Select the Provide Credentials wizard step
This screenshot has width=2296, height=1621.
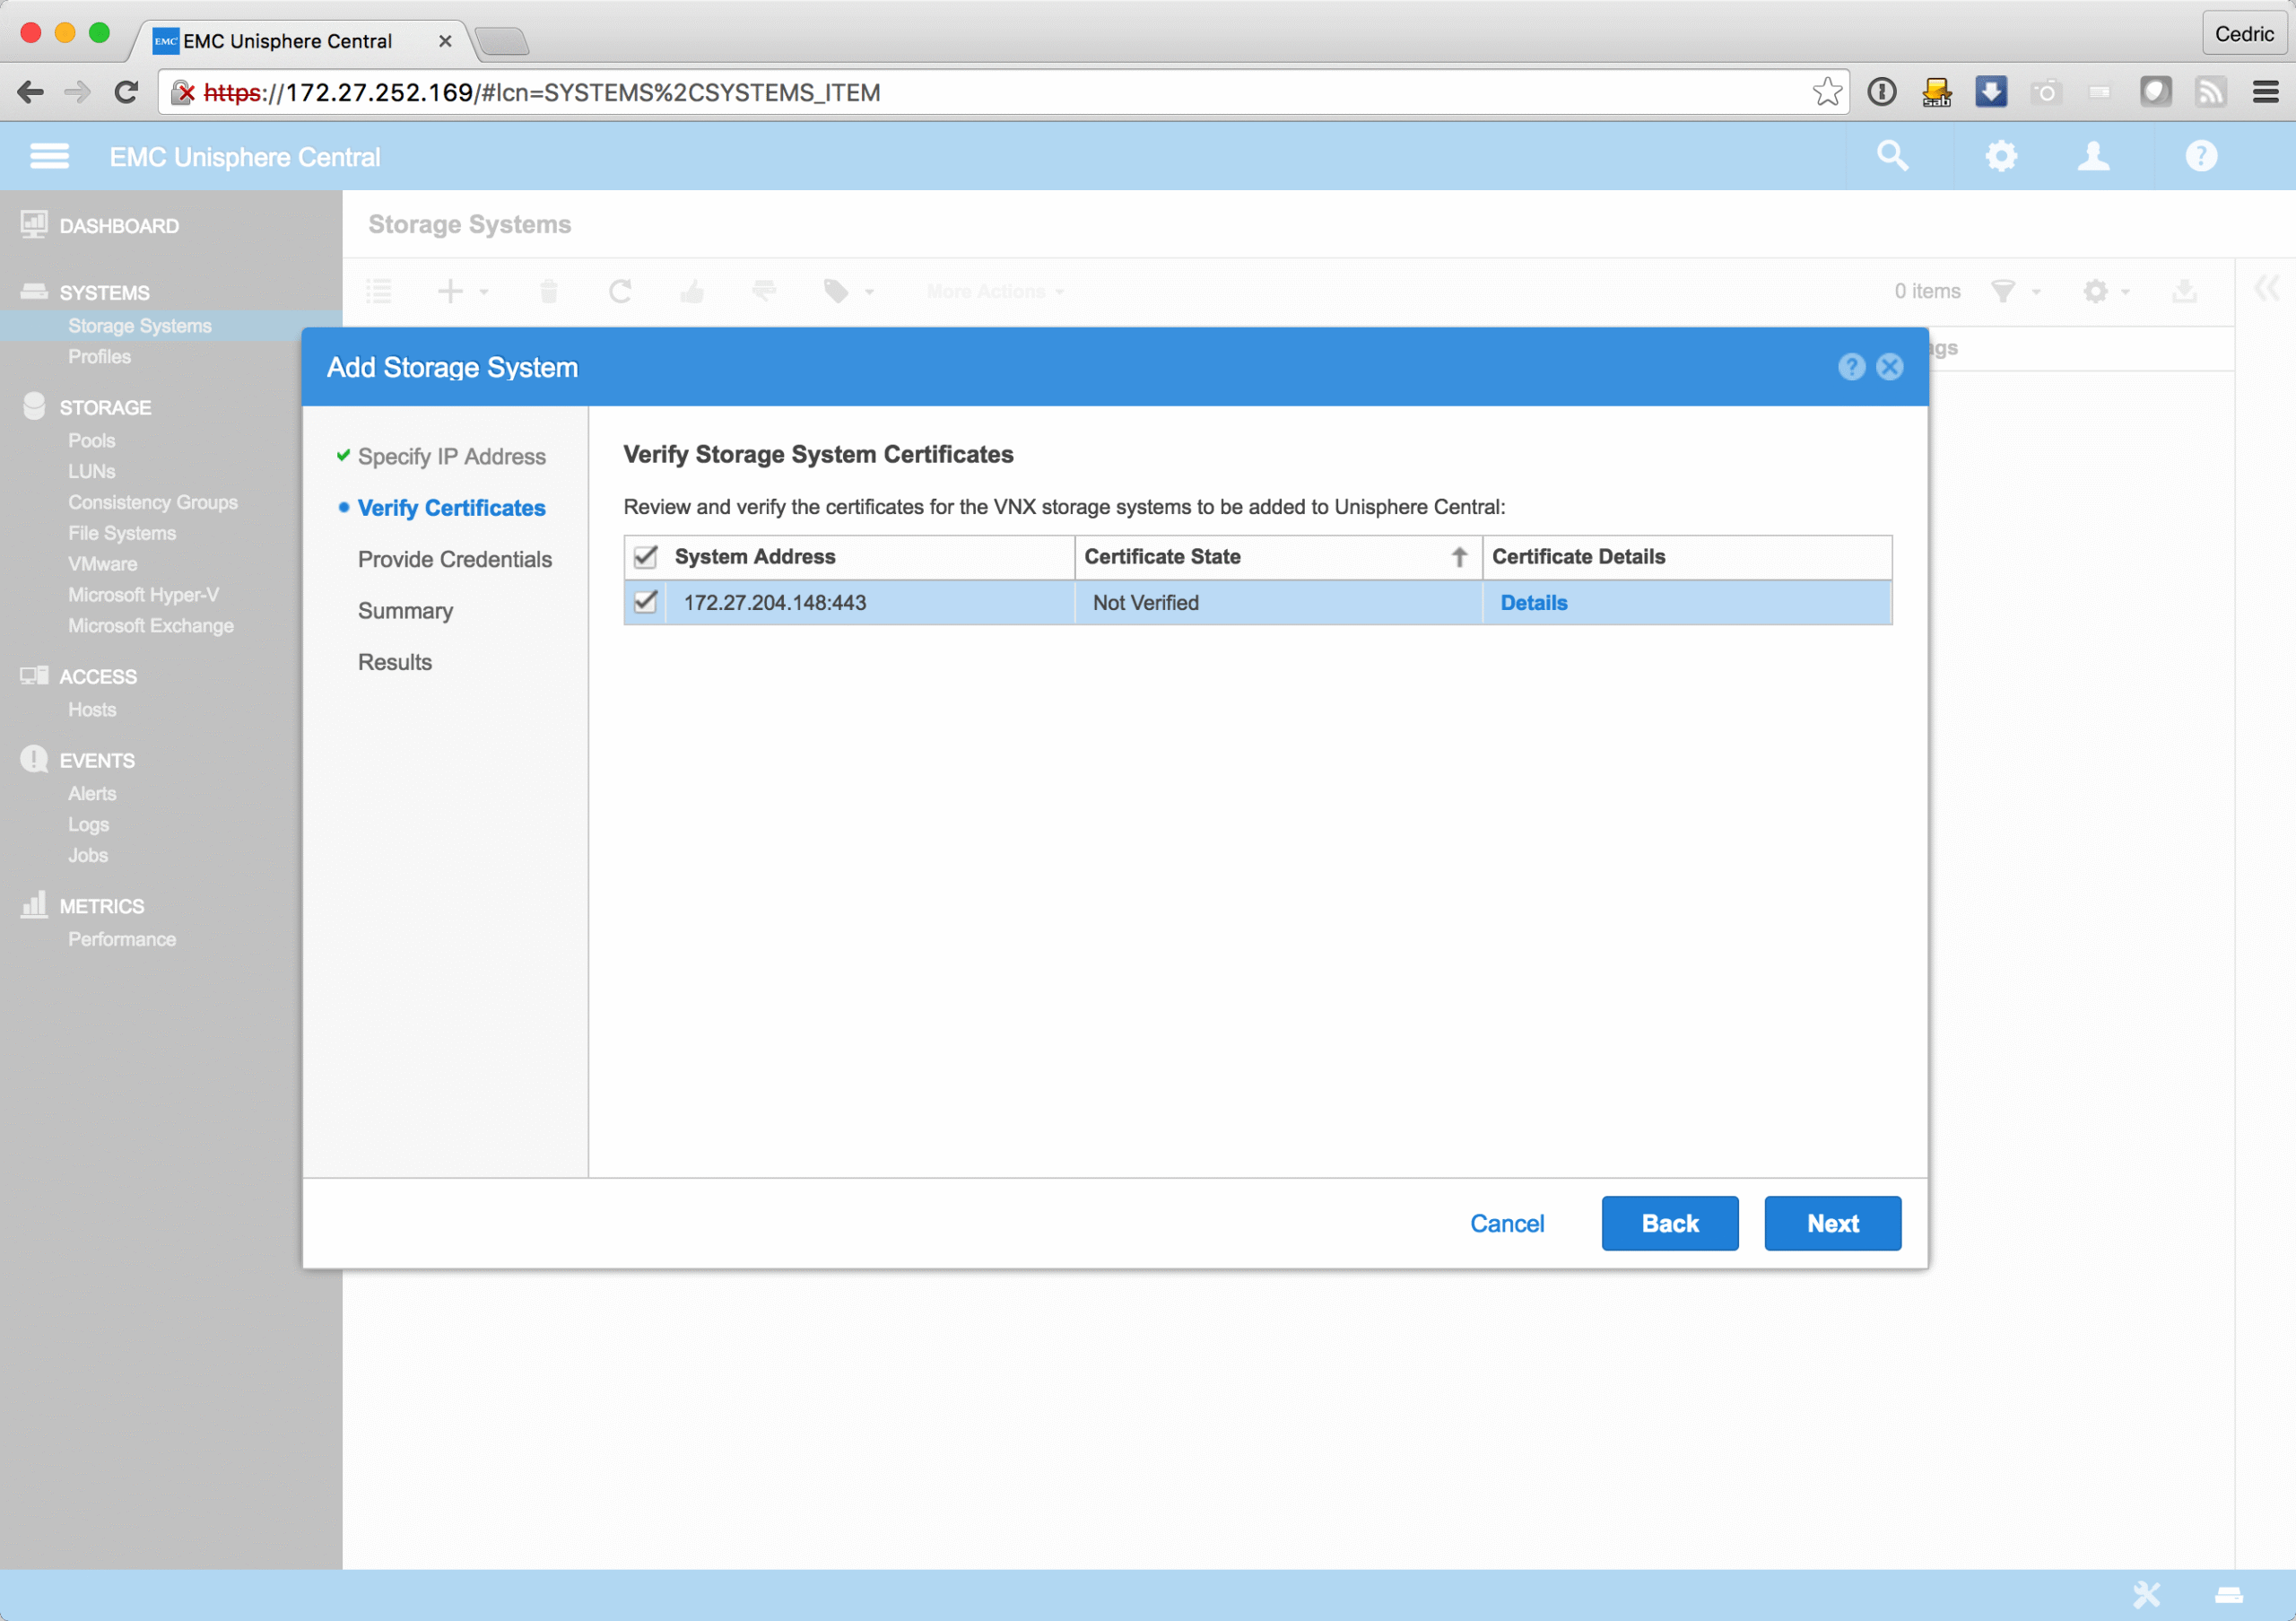coord(454,559)
